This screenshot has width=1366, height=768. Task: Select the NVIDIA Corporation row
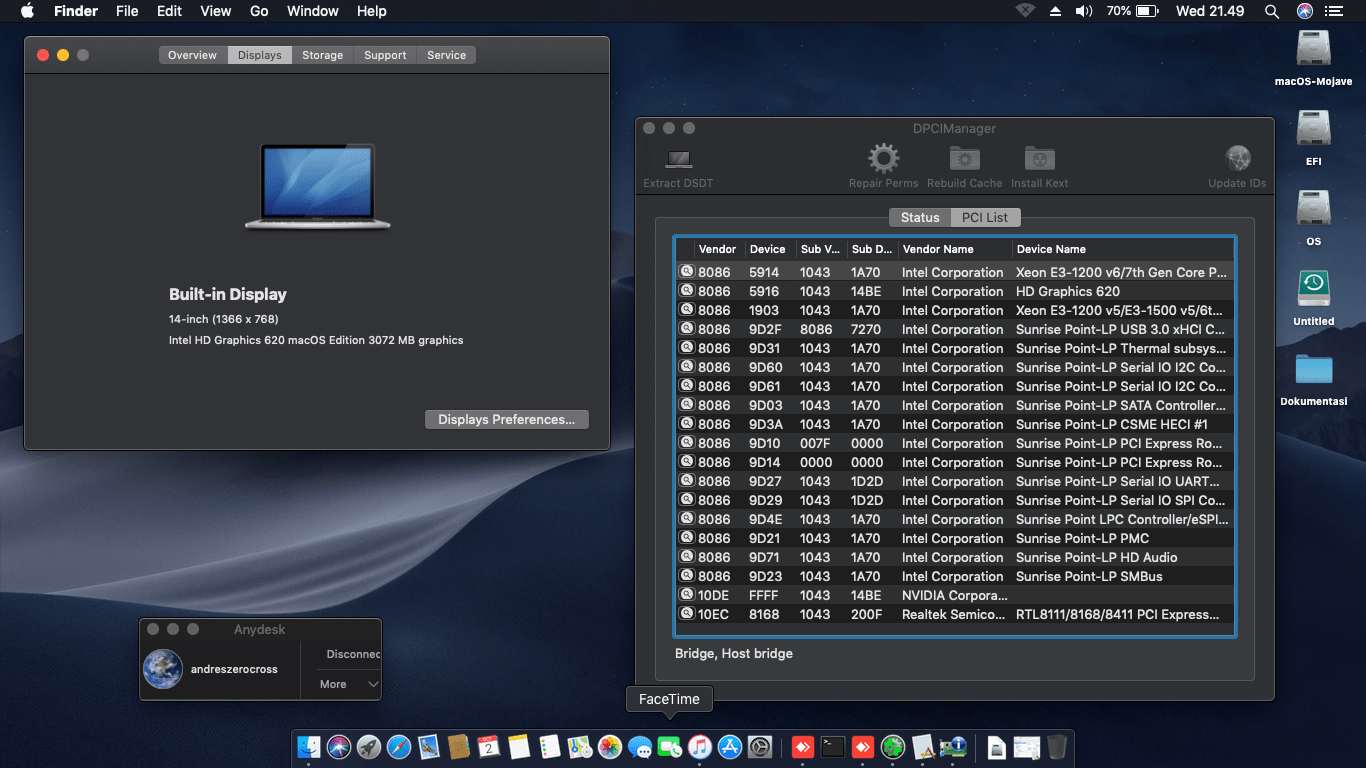pyautogui.click(x=950, y=595)
